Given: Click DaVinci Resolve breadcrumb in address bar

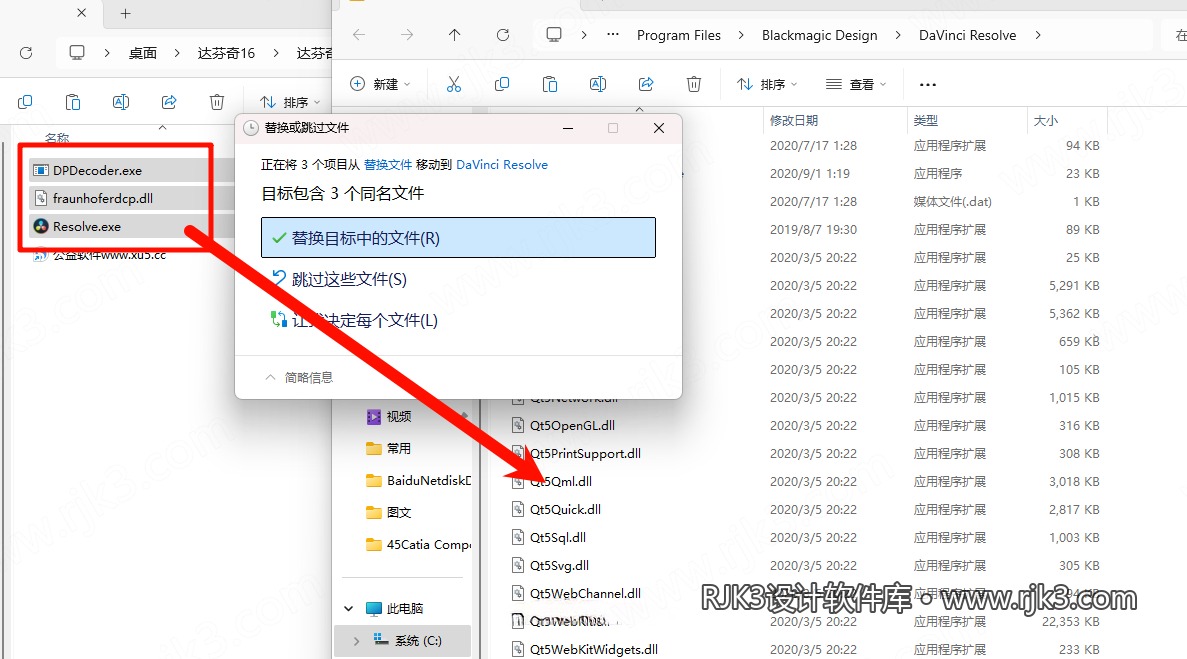Looking at the screenshot, I should pos(967,35).
